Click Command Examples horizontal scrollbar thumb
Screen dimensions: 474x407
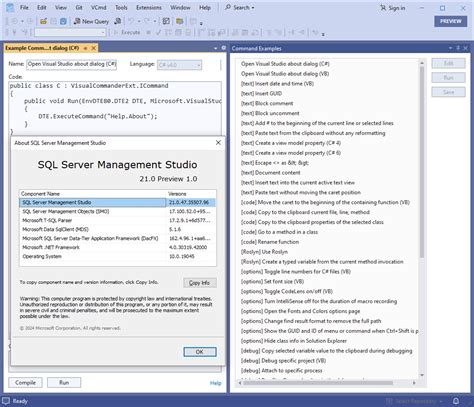tap(318, 383)
